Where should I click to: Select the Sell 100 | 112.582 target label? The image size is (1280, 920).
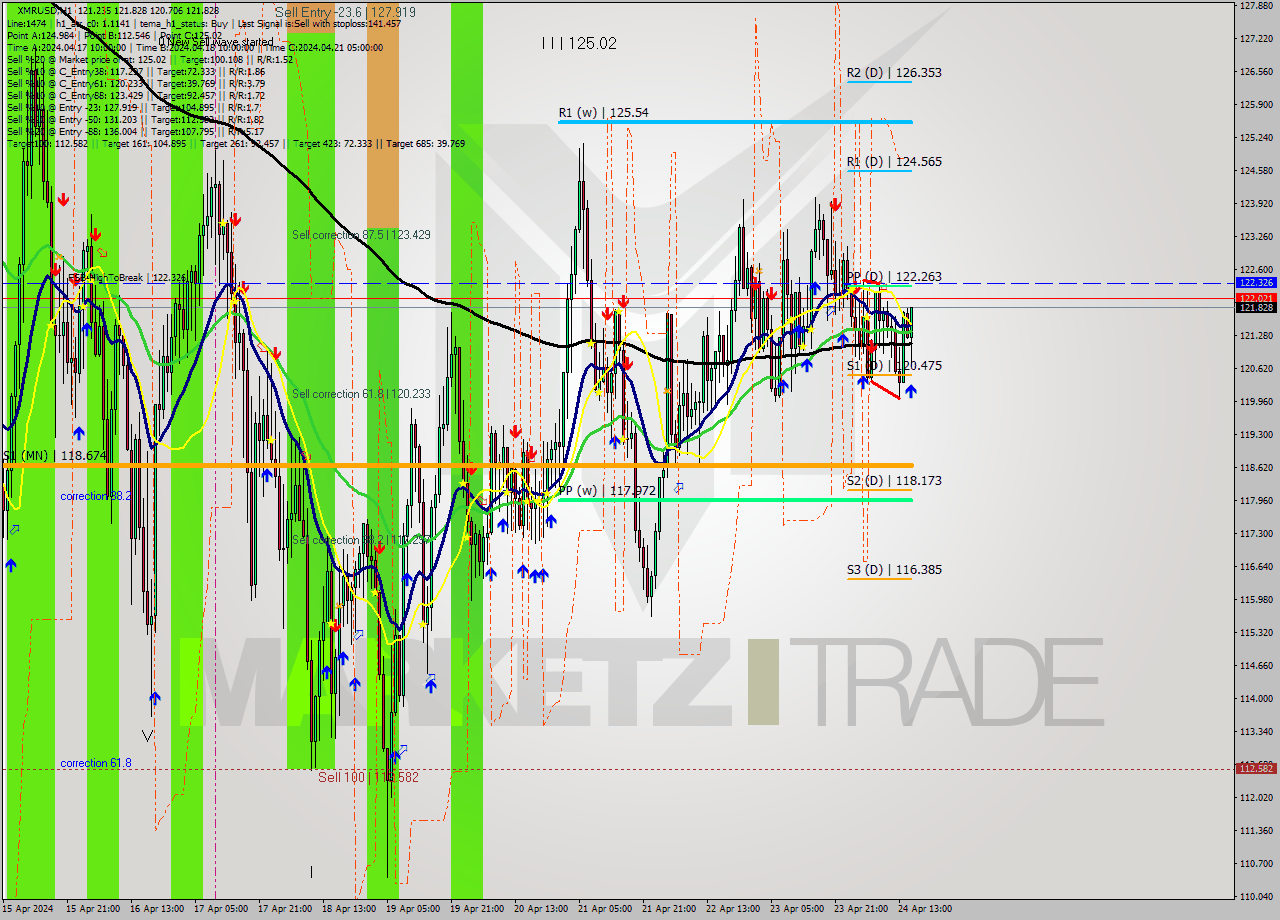point(368,777)
